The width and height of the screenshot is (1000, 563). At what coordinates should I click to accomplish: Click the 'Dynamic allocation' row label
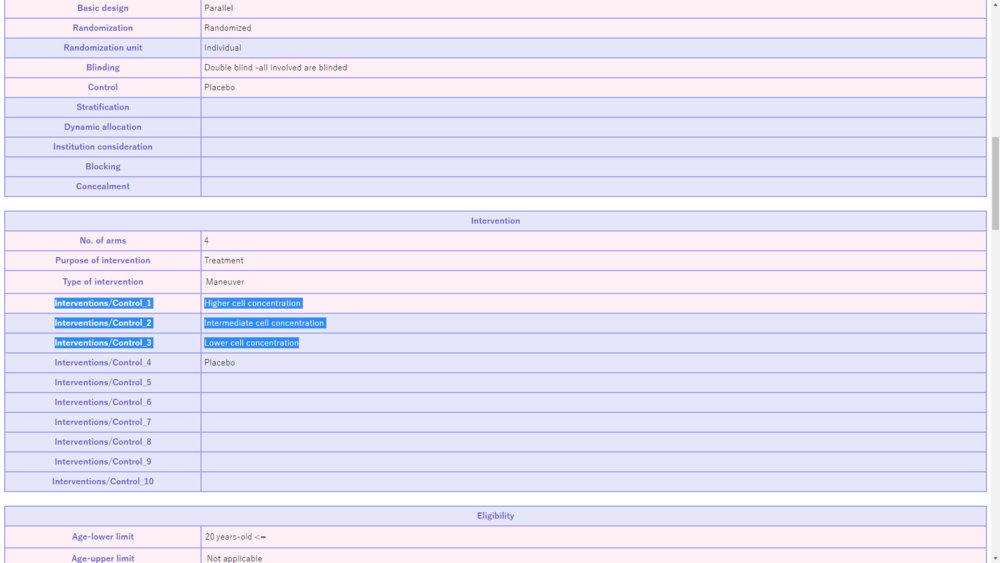point(103,127)
